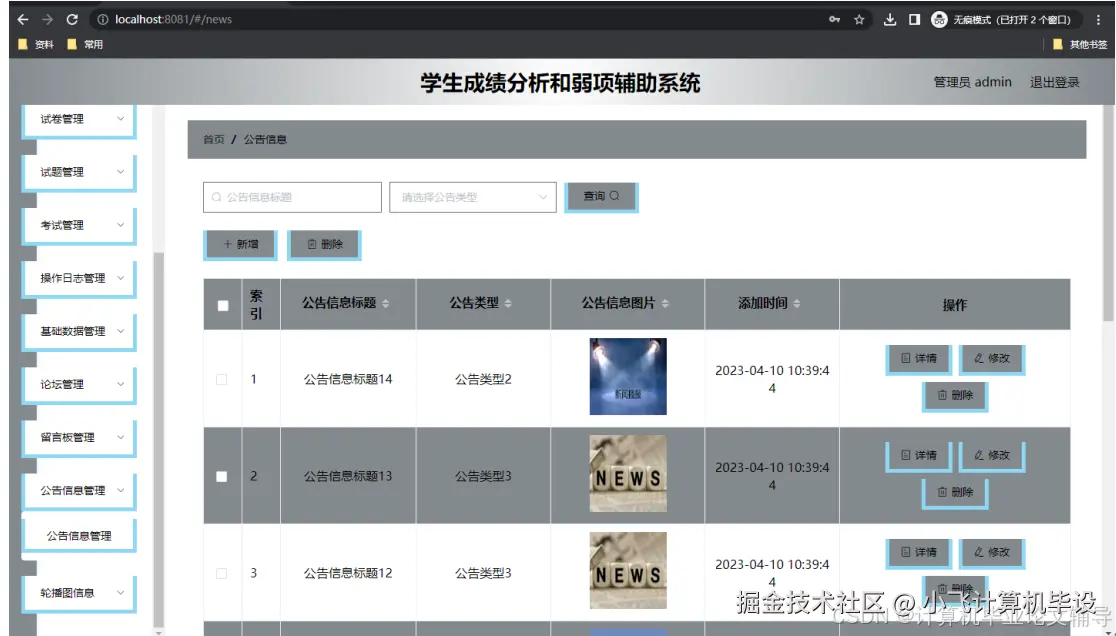Open the 常用 bookmark folder
The image size is (1116, 636).
(85, 44)
